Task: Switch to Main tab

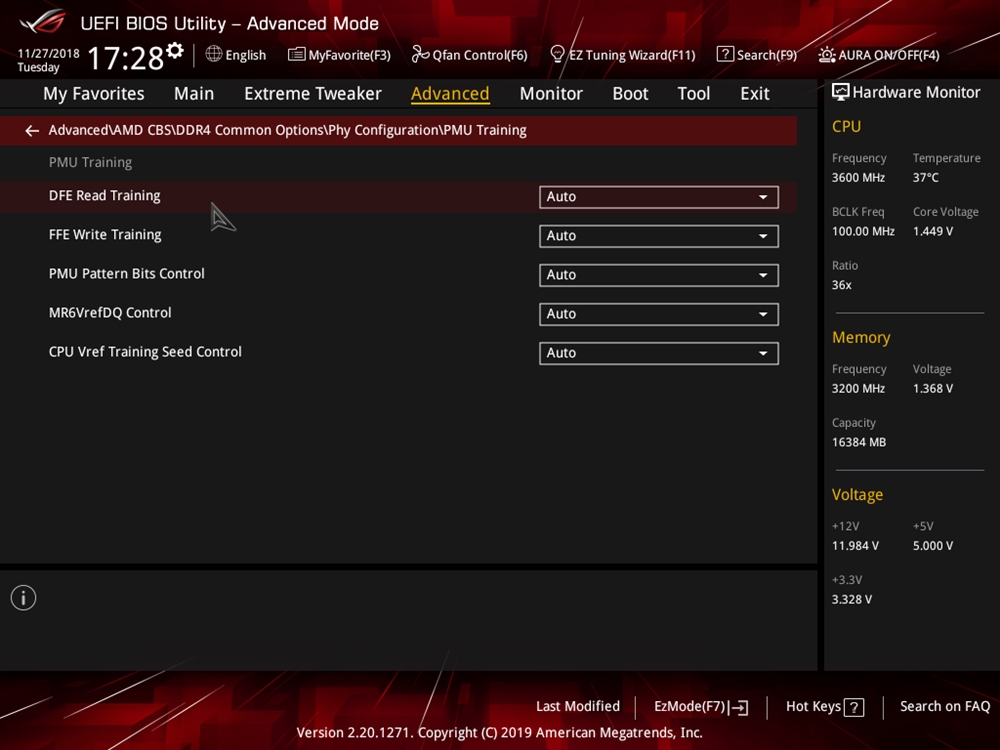Action: 194,94
